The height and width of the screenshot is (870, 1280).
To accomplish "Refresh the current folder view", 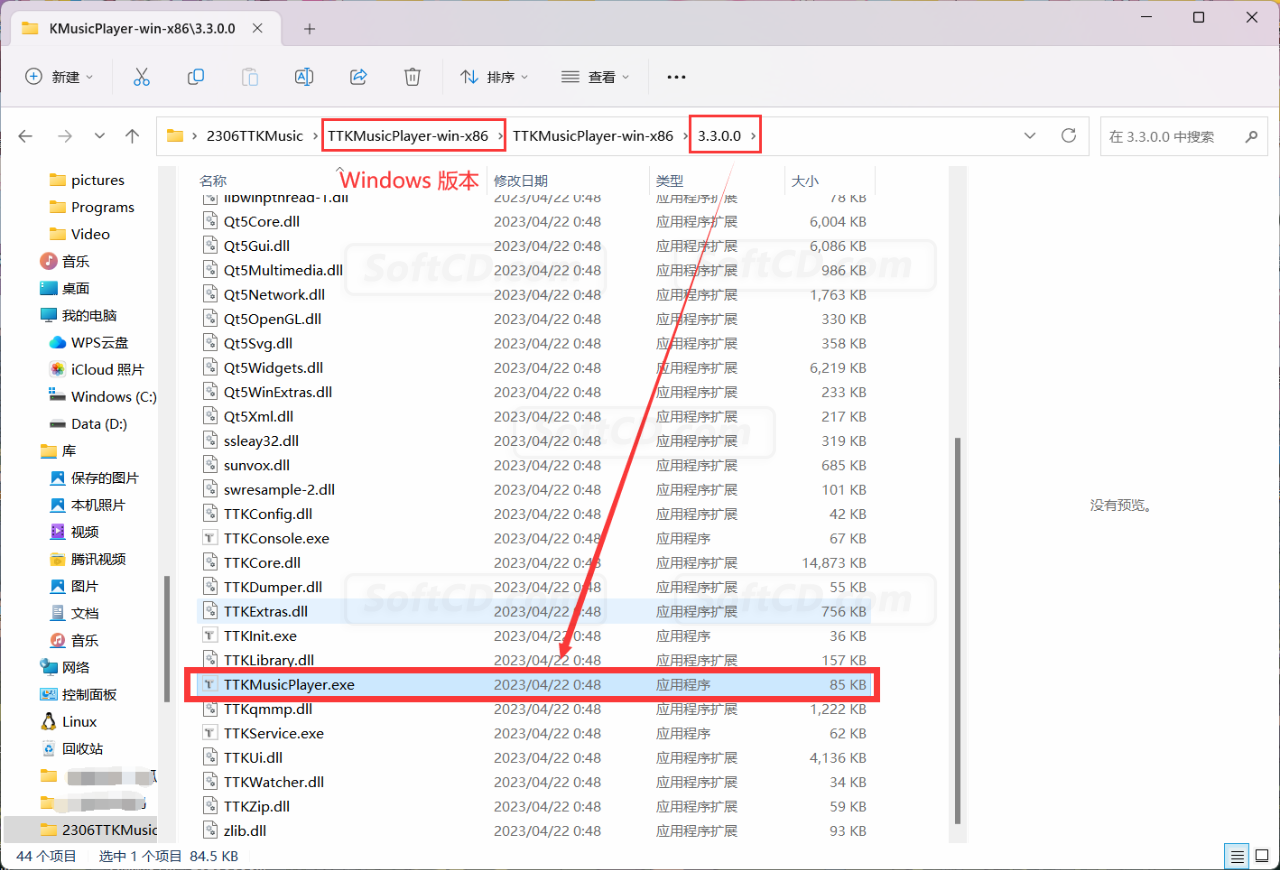I will [x=1068, y=136].
